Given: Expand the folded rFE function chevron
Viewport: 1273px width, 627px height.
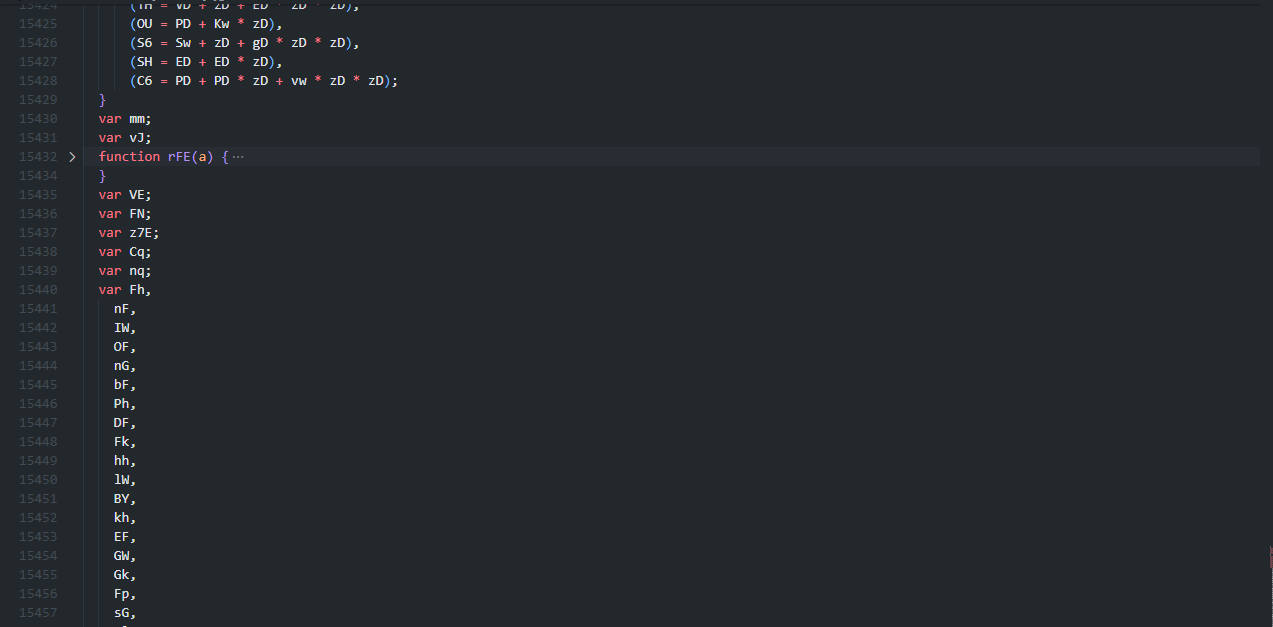Looking at the screenshot, I should (x=72, y=157).
